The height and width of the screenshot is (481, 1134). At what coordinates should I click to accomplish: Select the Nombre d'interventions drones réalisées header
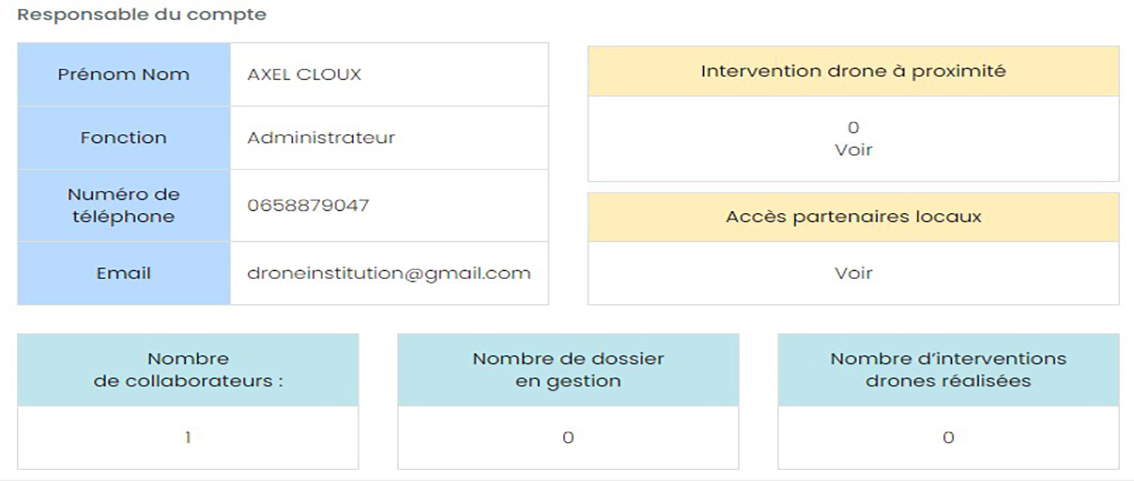pos(949,370)
